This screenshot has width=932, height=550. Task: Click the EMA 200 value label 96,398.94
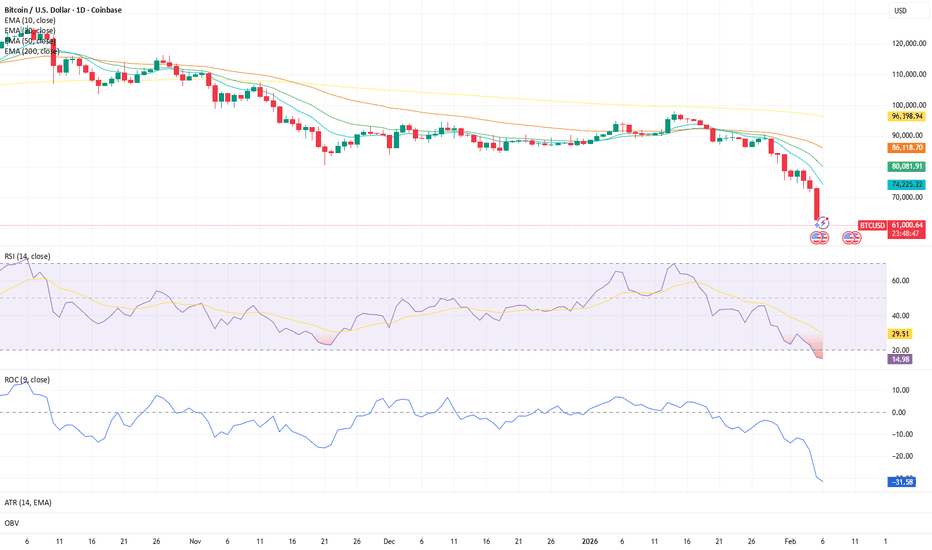(907, 117)
